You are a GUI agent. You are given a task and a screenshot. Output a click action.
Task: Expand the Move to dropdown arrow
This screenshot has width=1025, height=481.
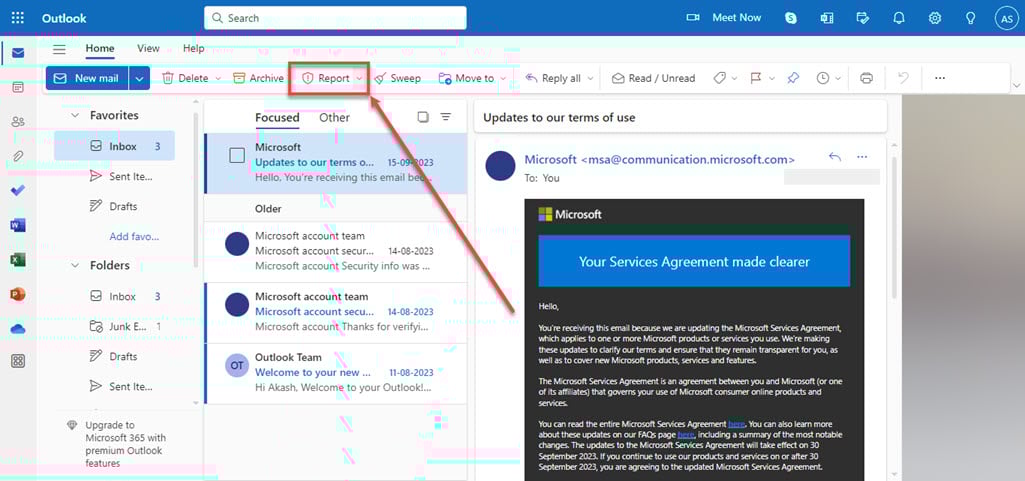point(503,78)
